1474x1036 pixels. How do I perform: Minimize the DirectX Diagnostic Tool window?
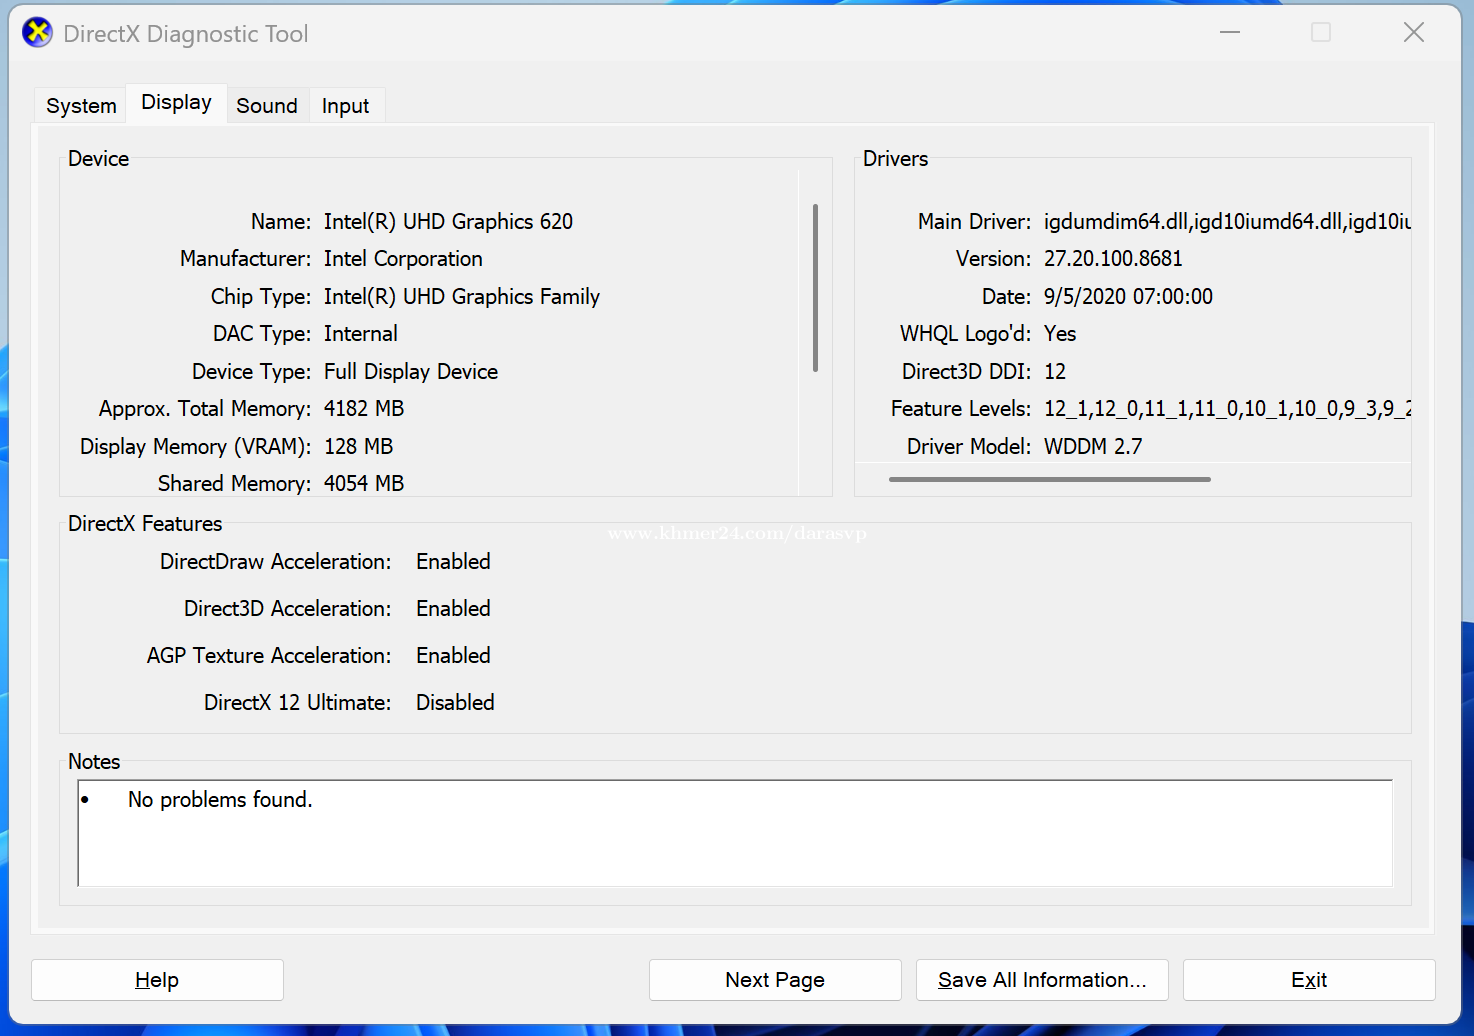pyautogui.click(x=1229, y=33)
